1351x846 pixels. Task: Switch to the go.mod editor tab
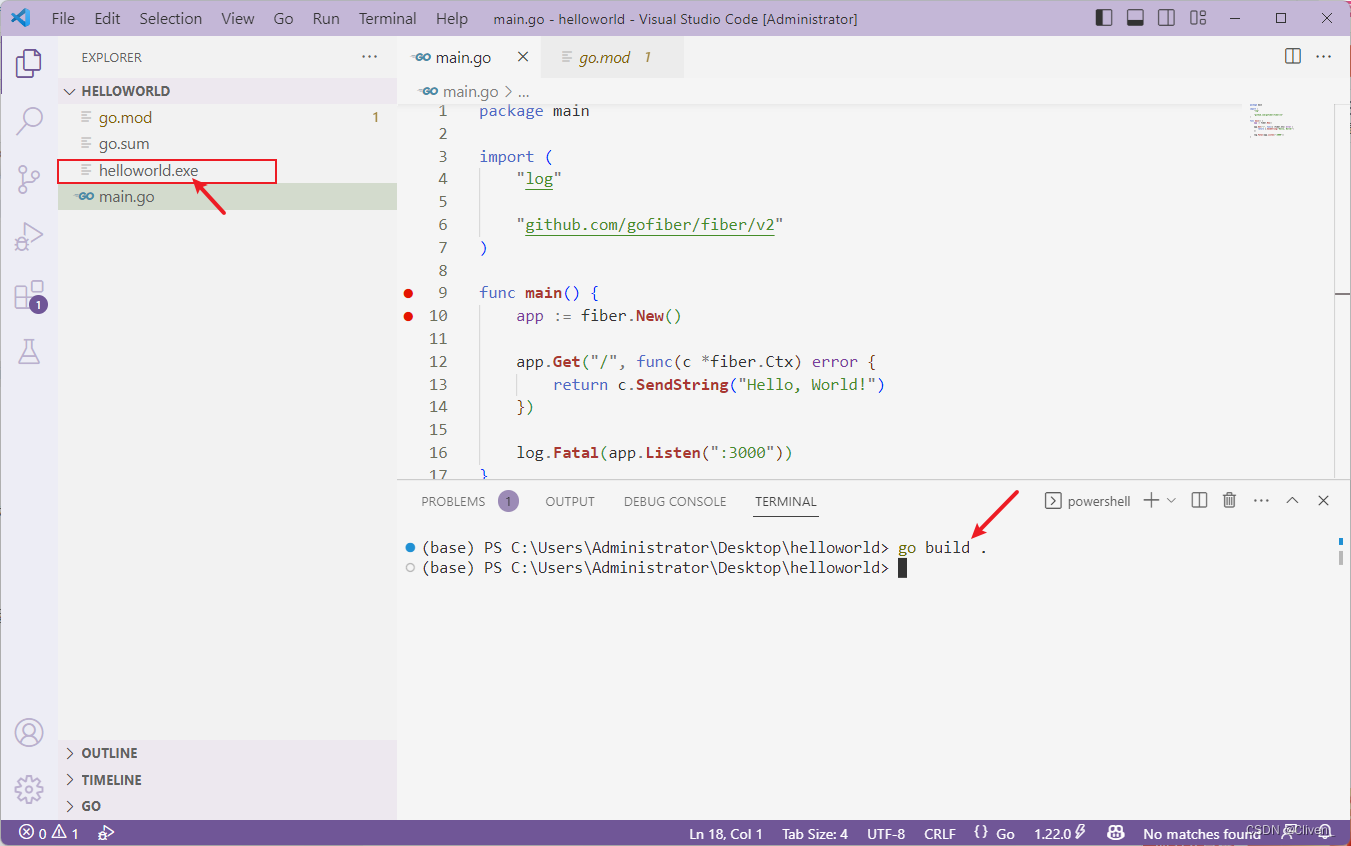(612, 57)
